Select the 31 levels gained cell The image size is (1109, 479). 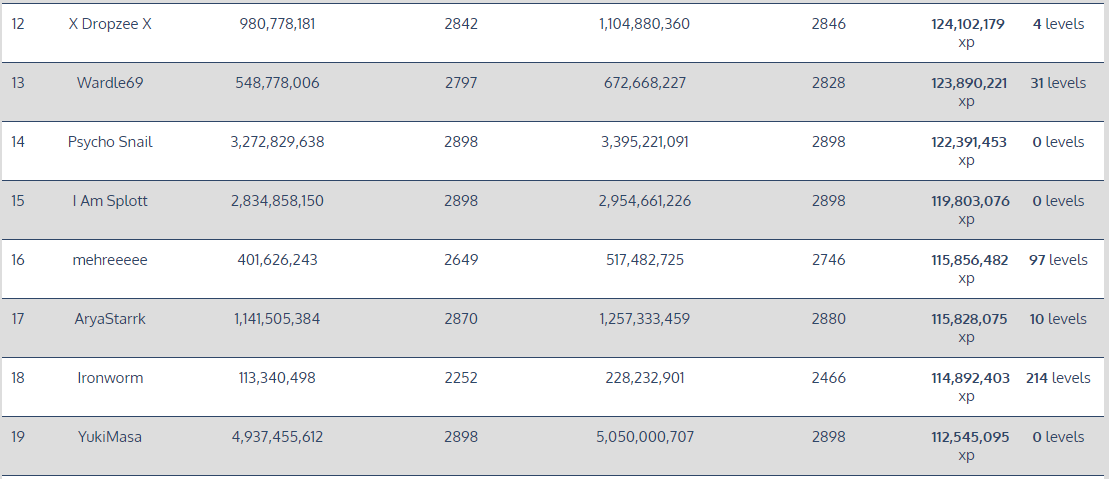point(1058,83)
